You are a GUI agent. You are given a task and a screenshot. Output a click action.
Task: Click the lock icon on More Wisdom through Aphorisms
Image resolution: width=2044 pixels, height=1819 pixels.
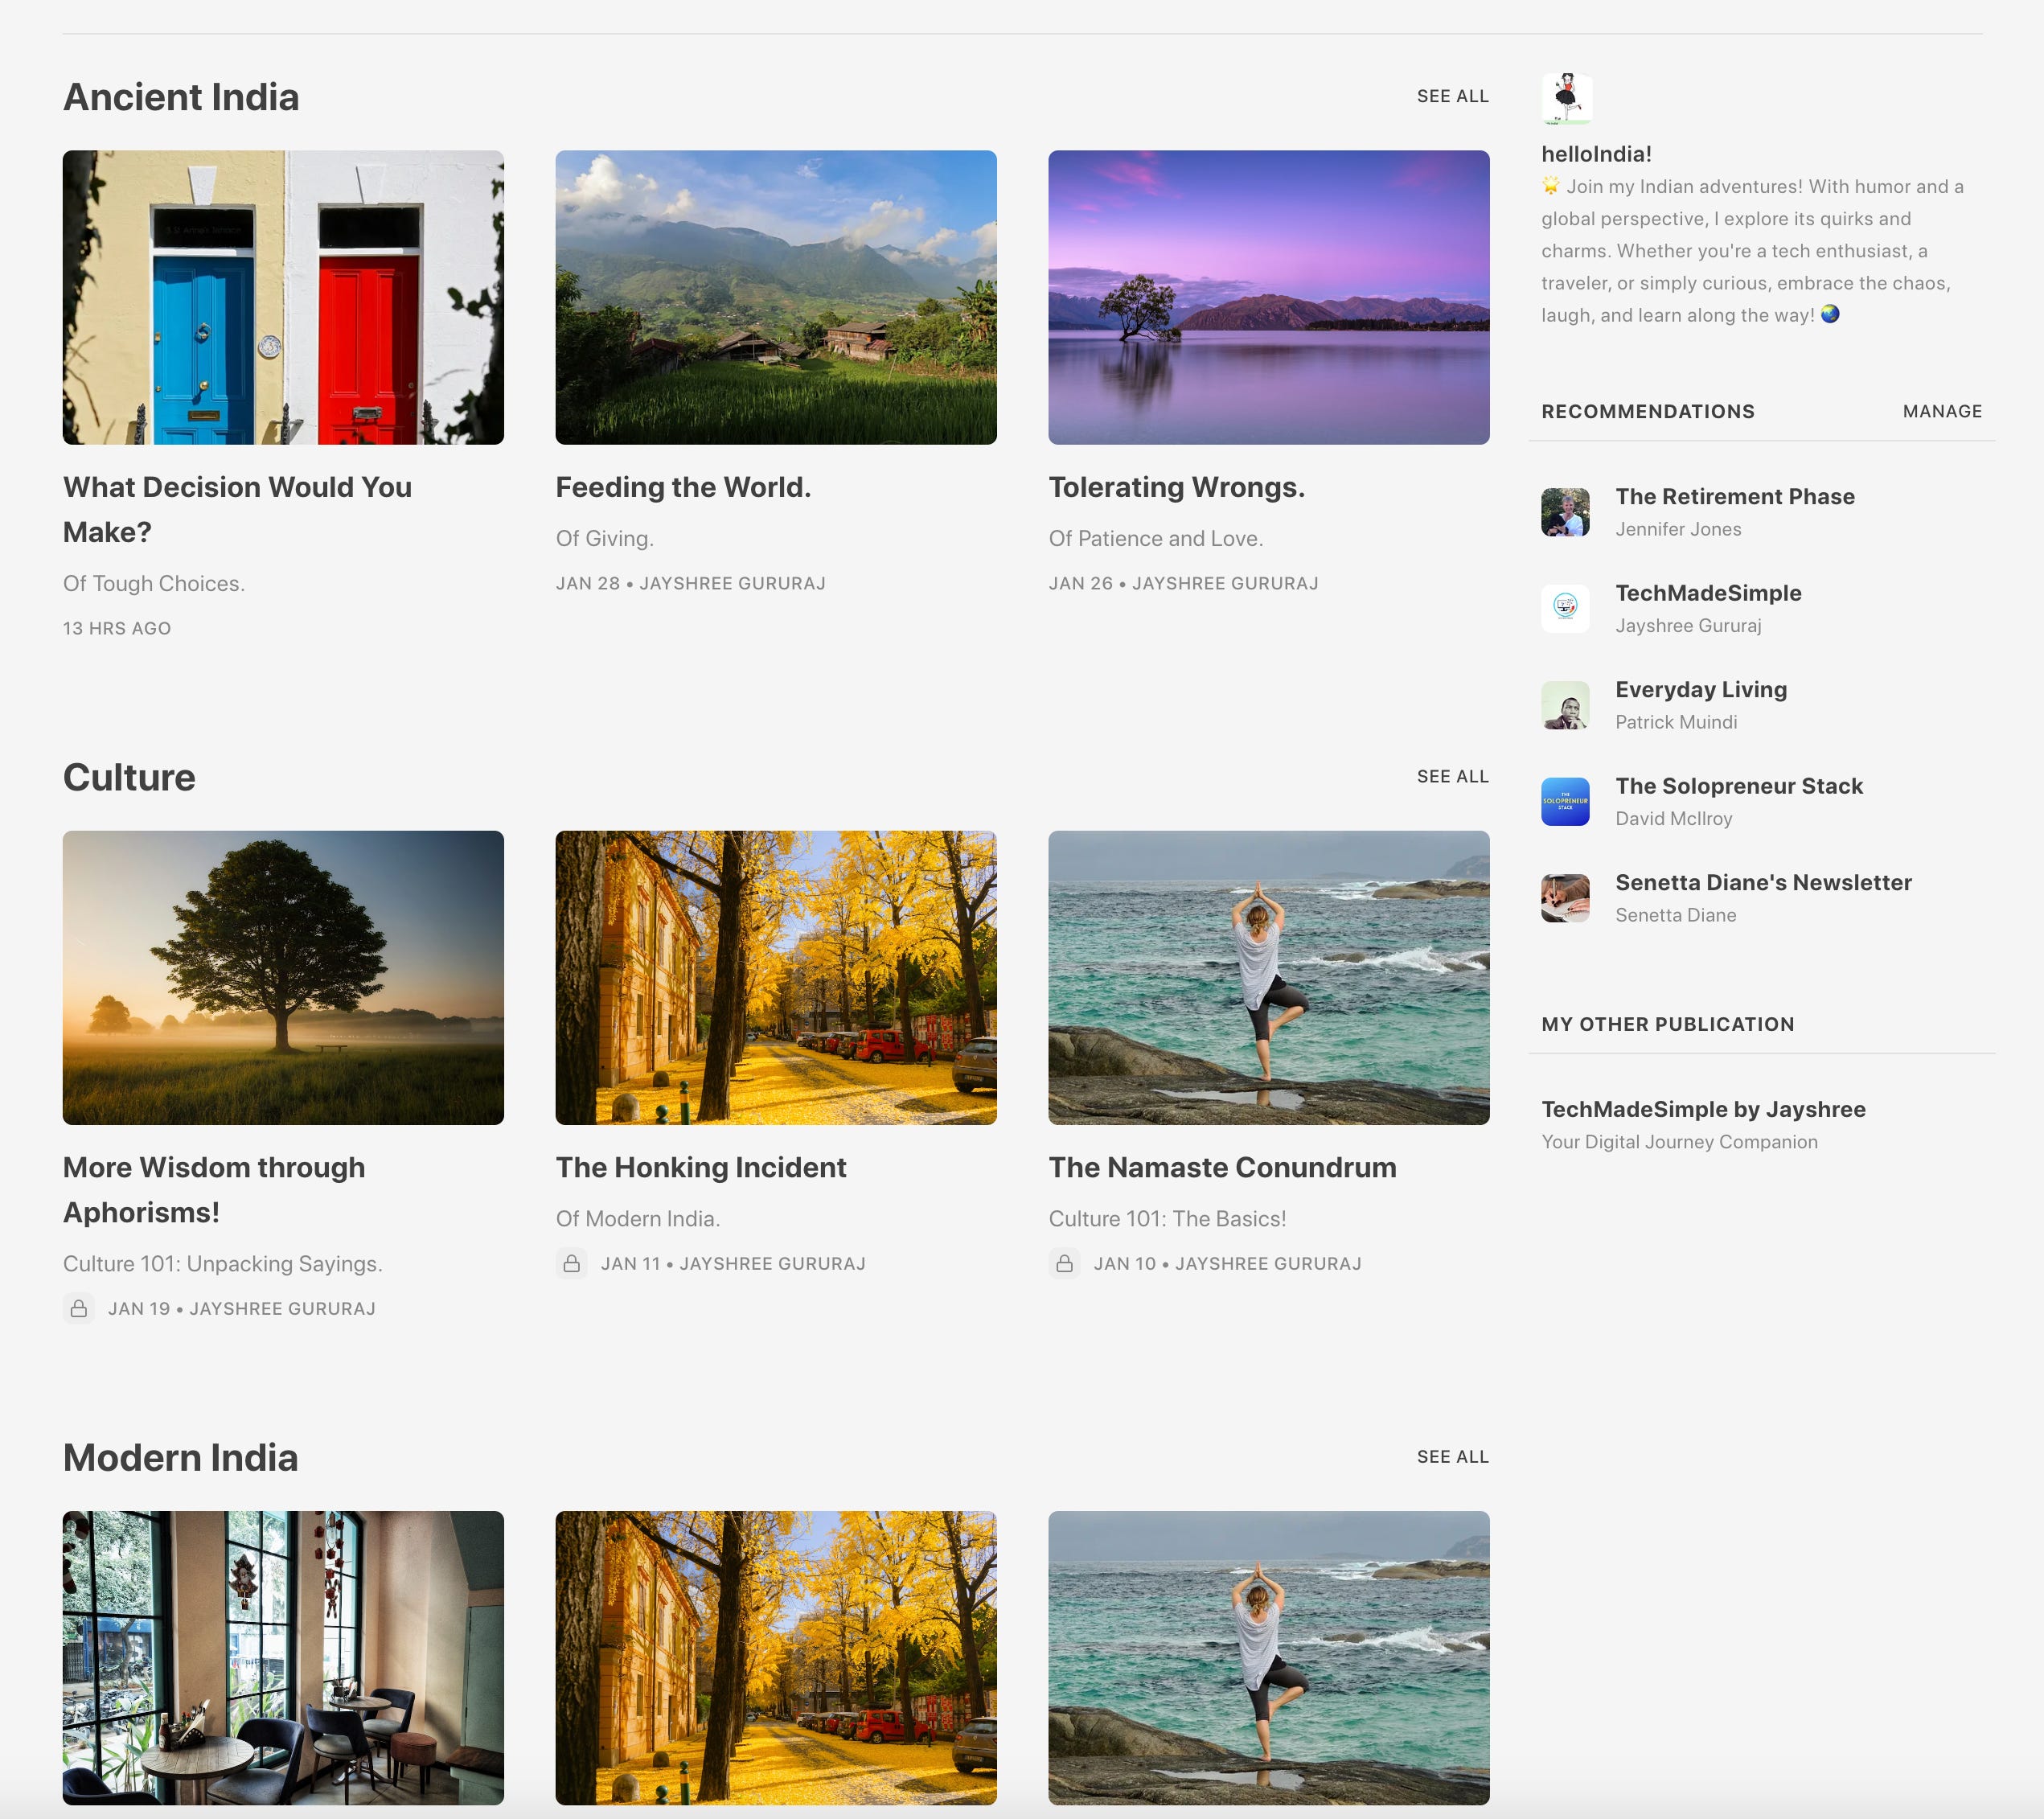(79, 1308)
